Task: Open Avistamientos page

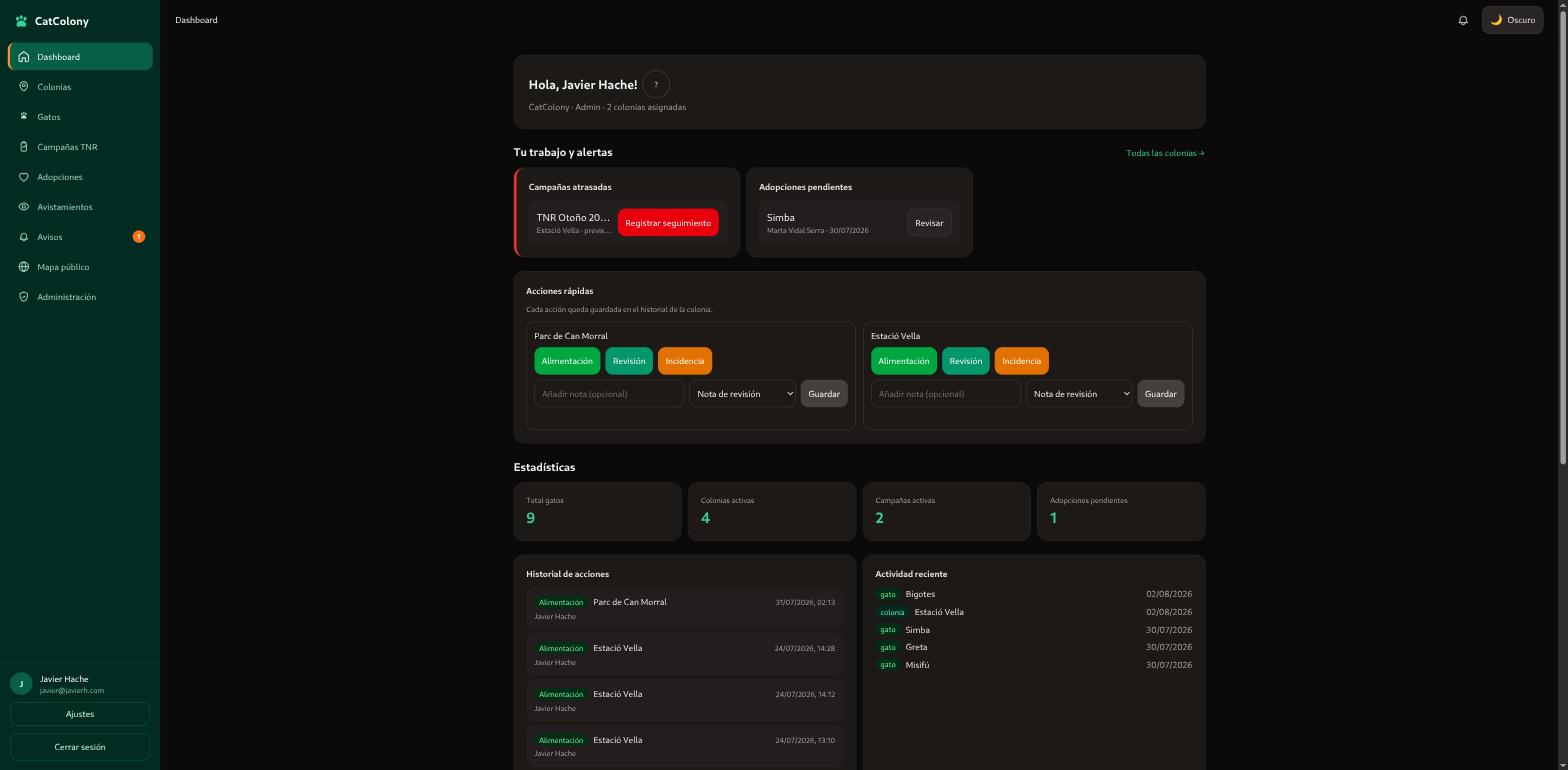Action: tap(80, 207)
